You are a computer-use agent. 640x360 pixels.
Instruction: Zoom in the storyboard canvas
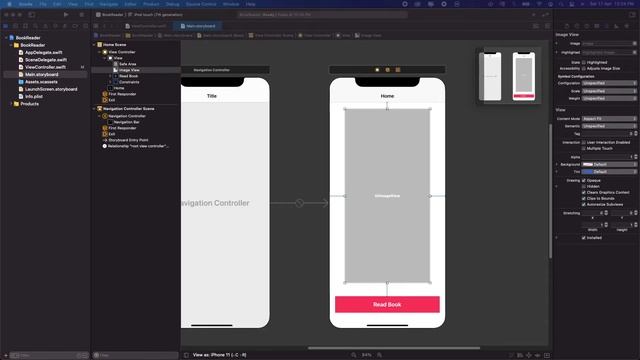[x=380, y=355]
